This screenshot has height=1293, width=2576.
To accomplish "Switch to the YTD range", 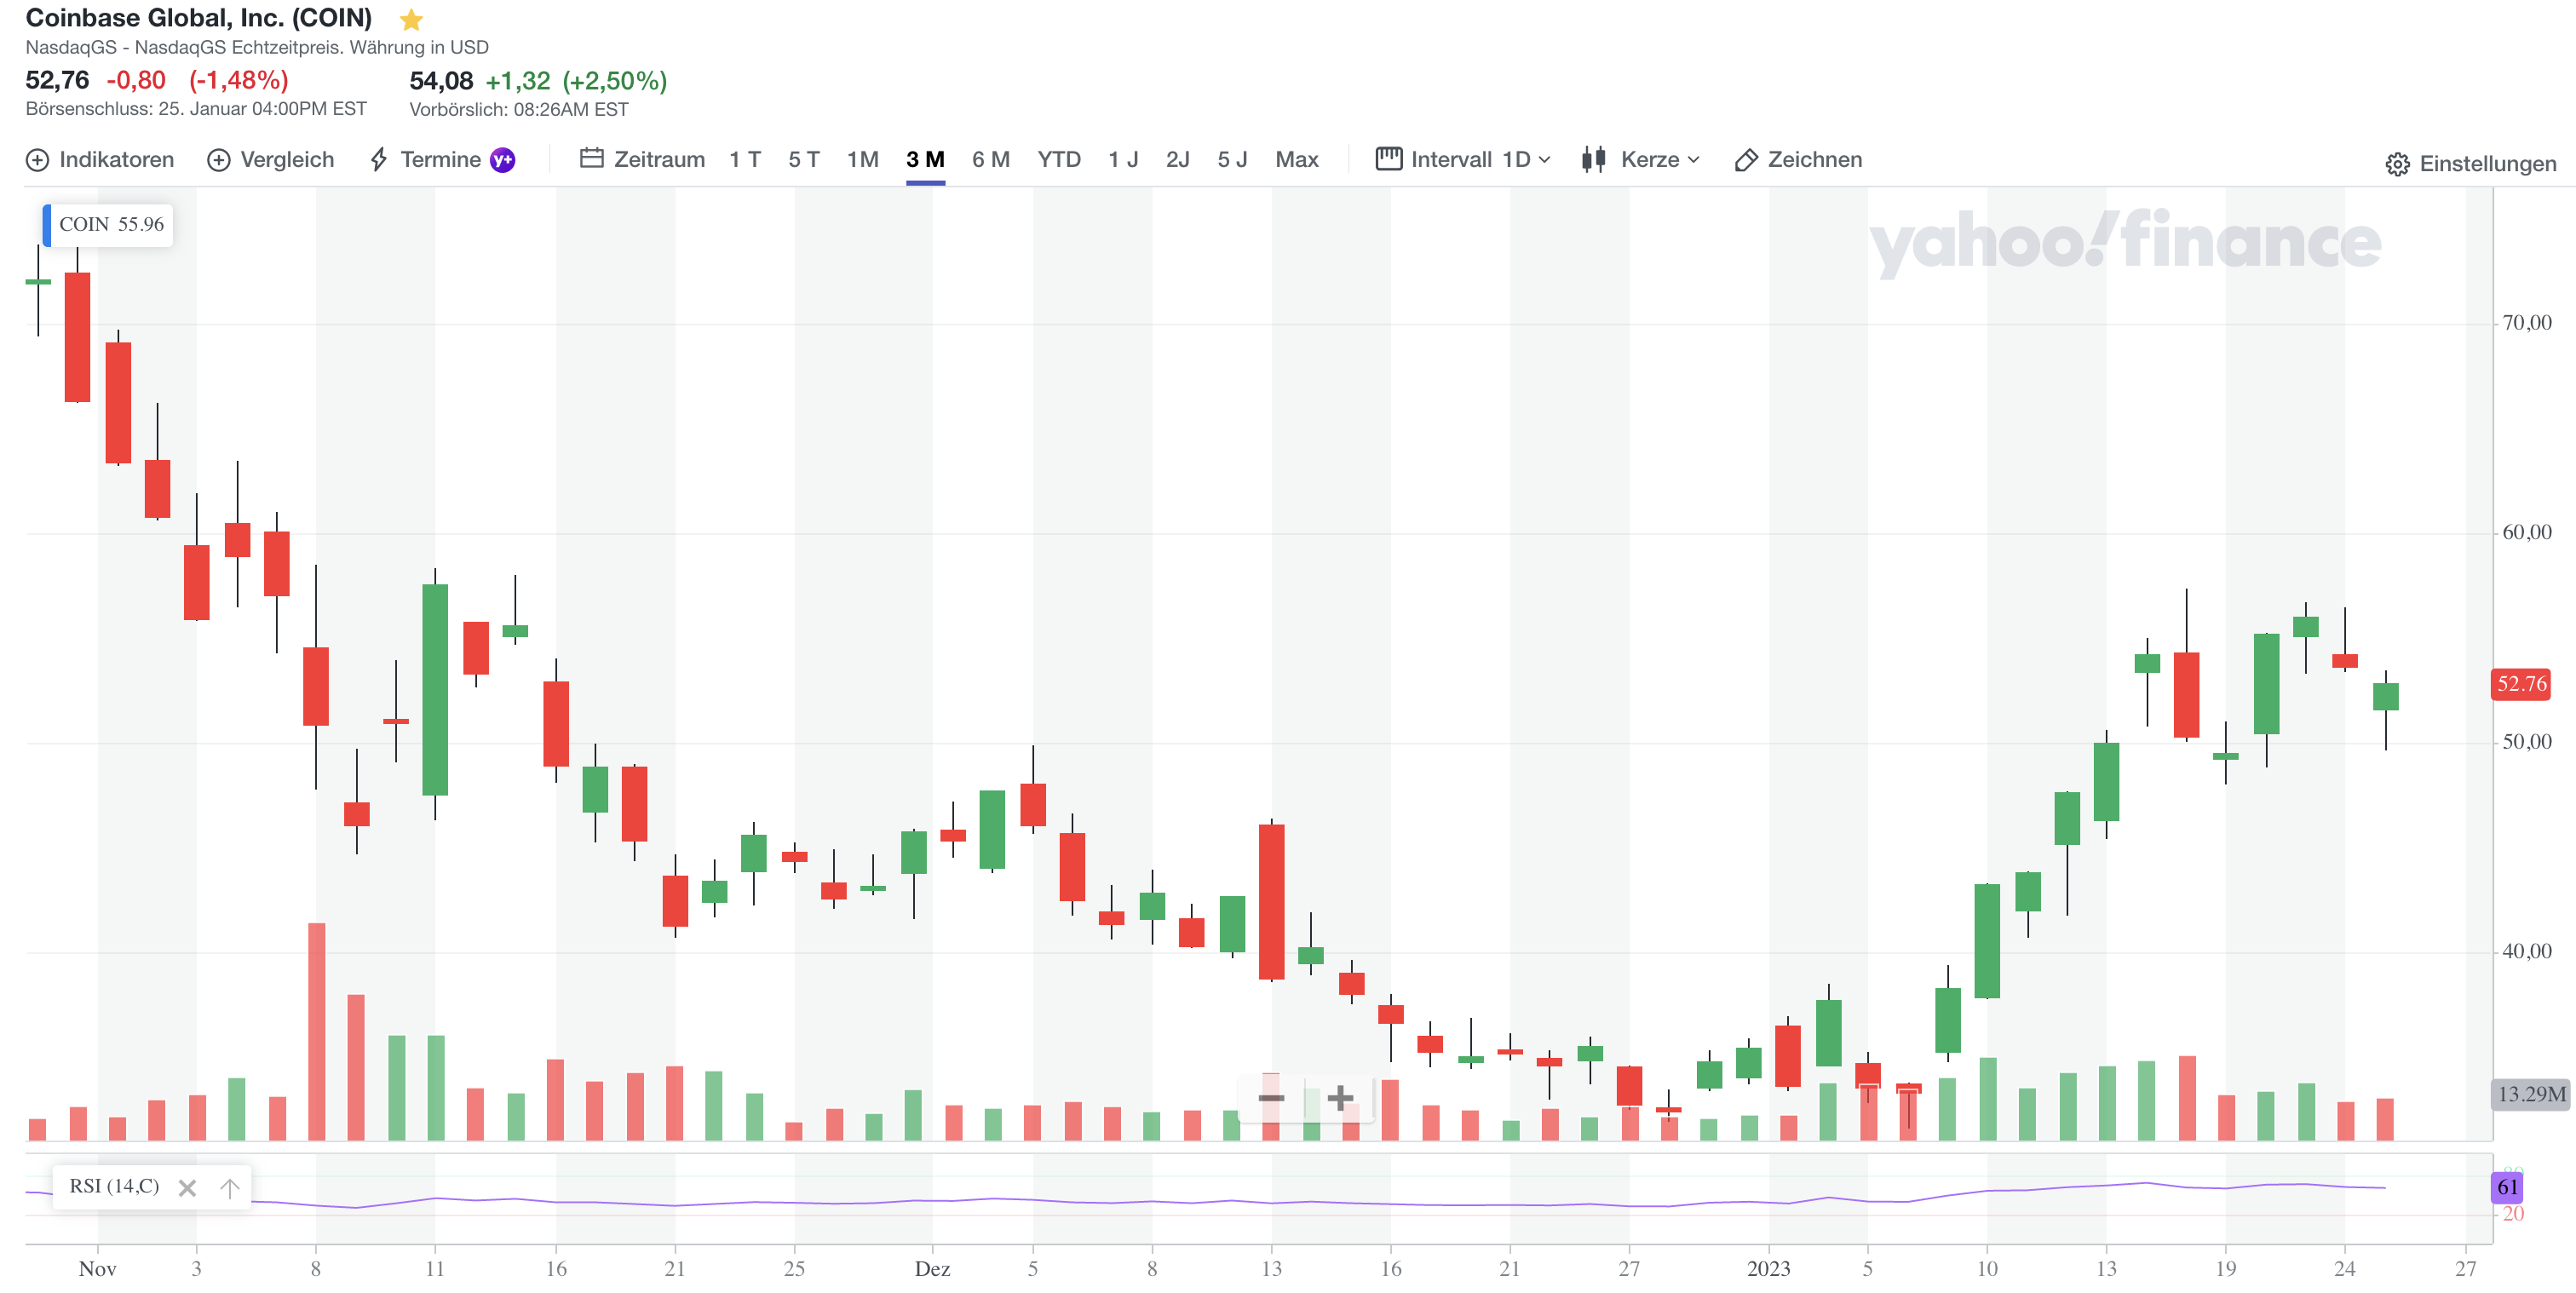I will 1058,160.
